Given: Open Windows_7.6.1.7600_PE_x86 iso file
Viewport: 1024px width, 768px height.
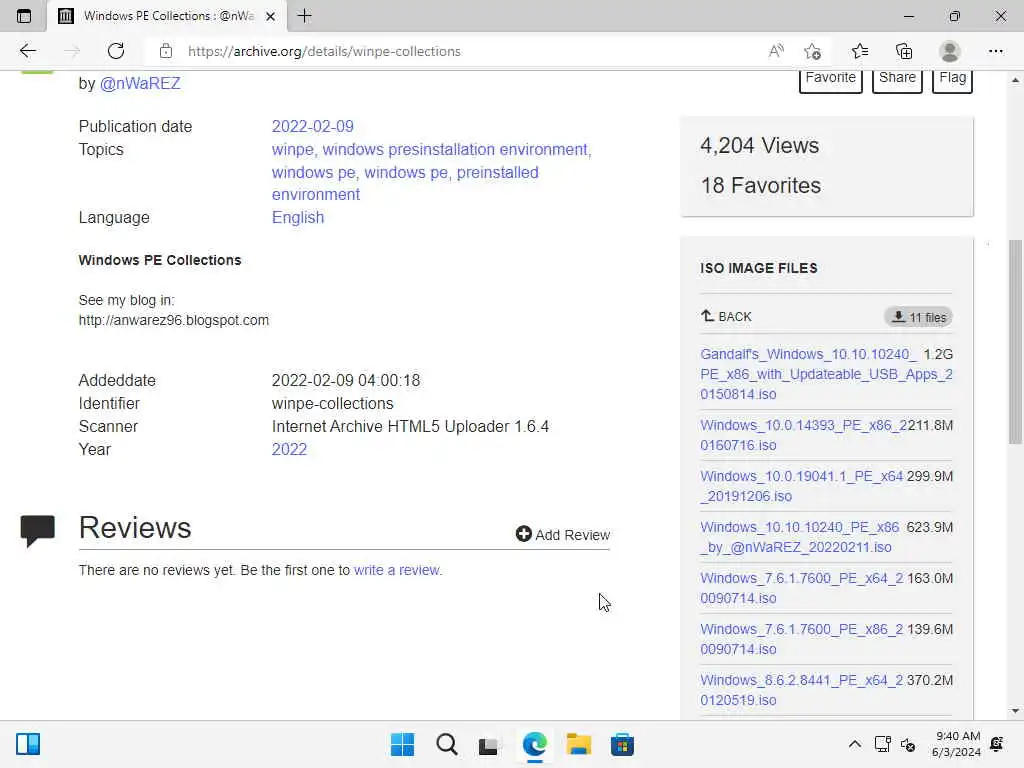Looking at the screenshot, I should click(801, 639).
